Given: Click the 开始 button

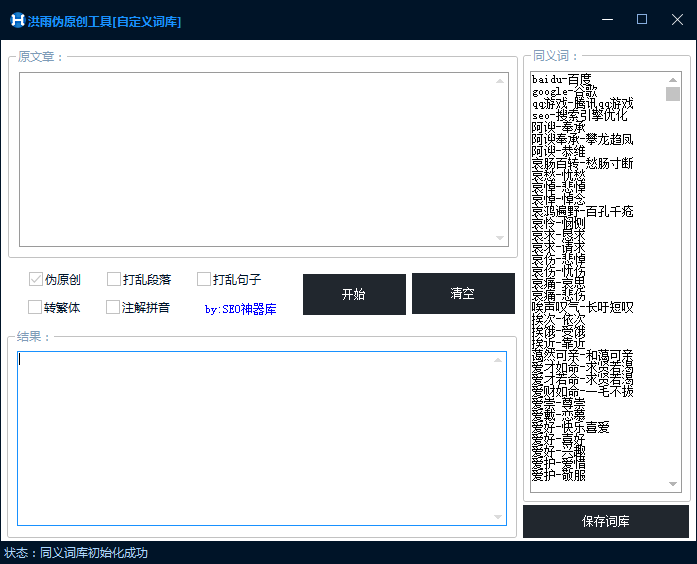Looking at the screenshot, I should [354, 294].
